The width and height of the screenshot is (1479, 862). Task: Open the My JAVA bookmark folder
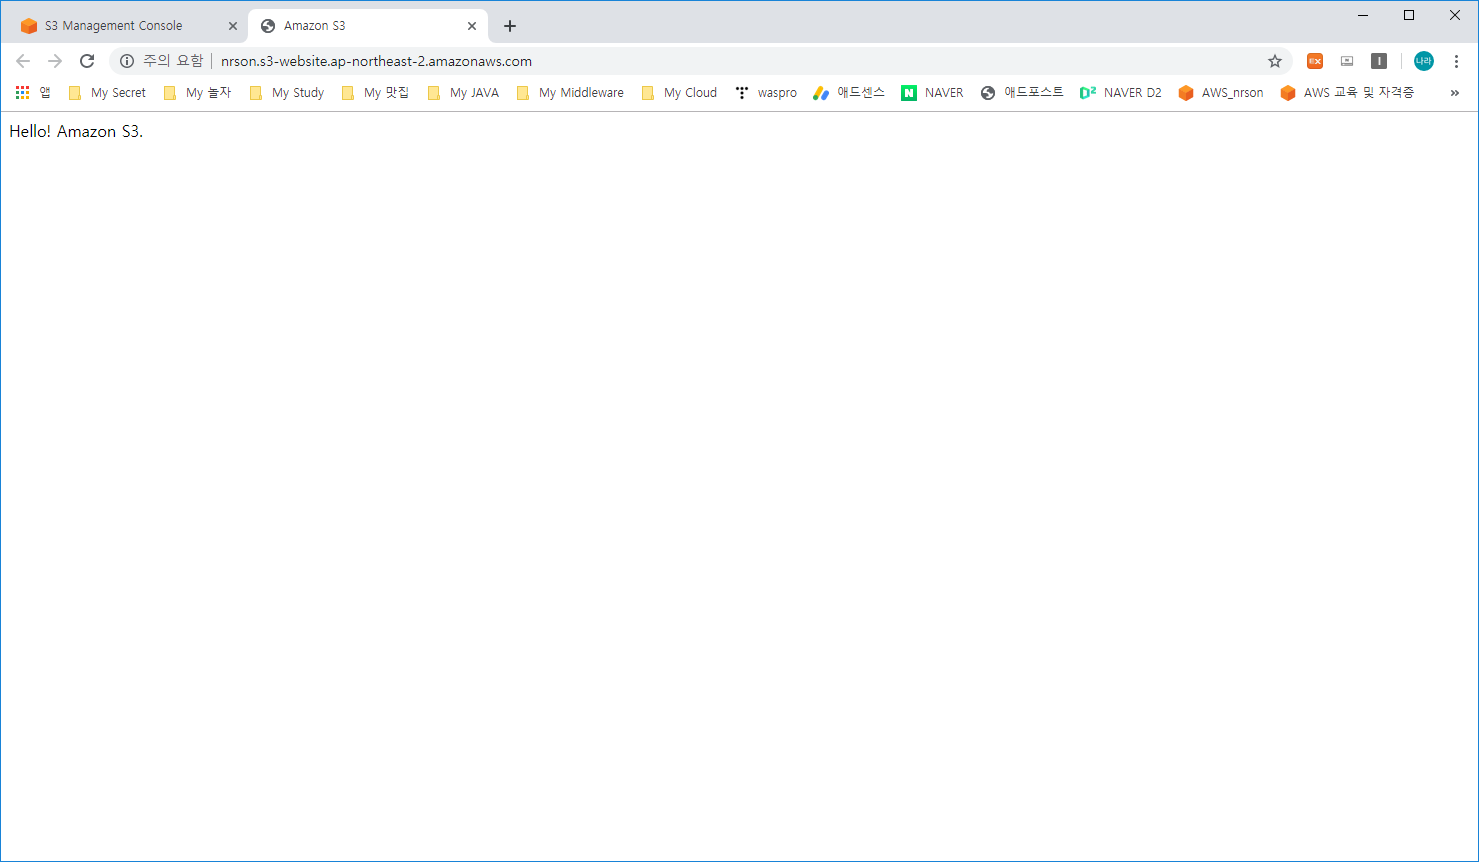[x=463, y=92]
